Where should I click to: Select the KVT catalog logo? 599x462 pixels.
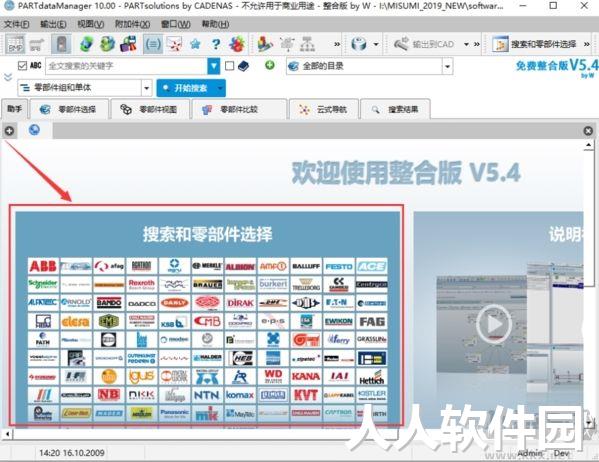tap(306, 395)
